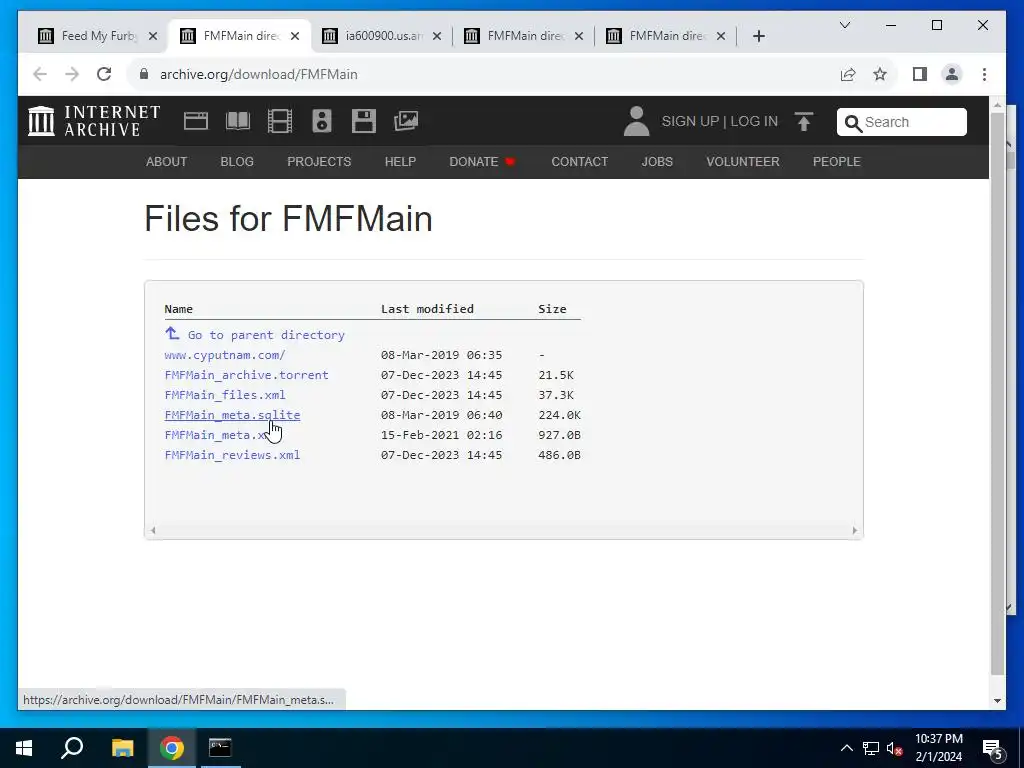Viewport: 1024px width, 768px height.
Task: Open the VOLUNTEER menu item
Action: point(743,162)
